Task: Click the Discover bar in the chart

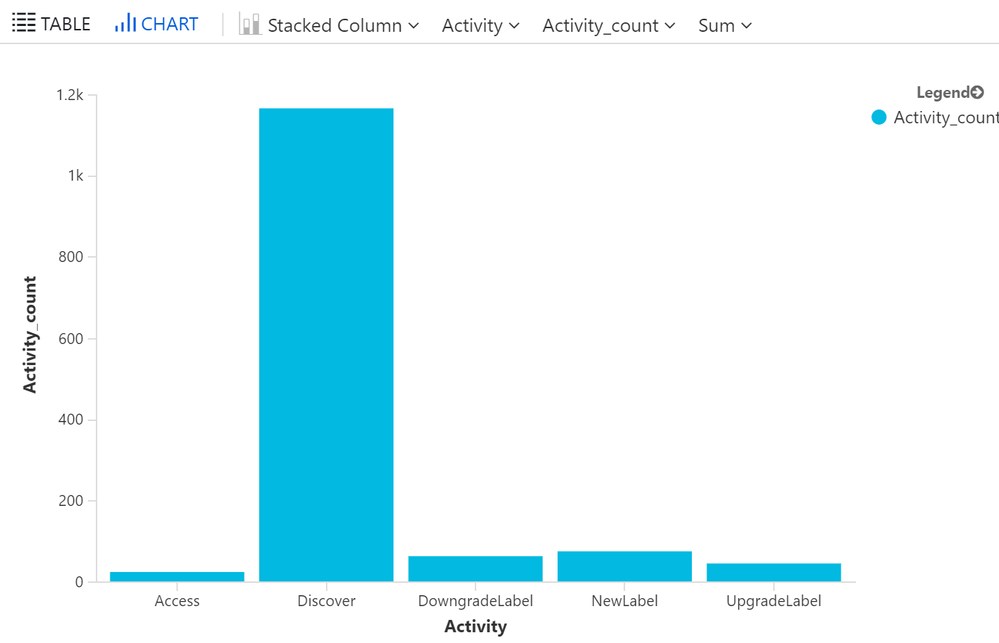Action: click(x=326, y=344)
